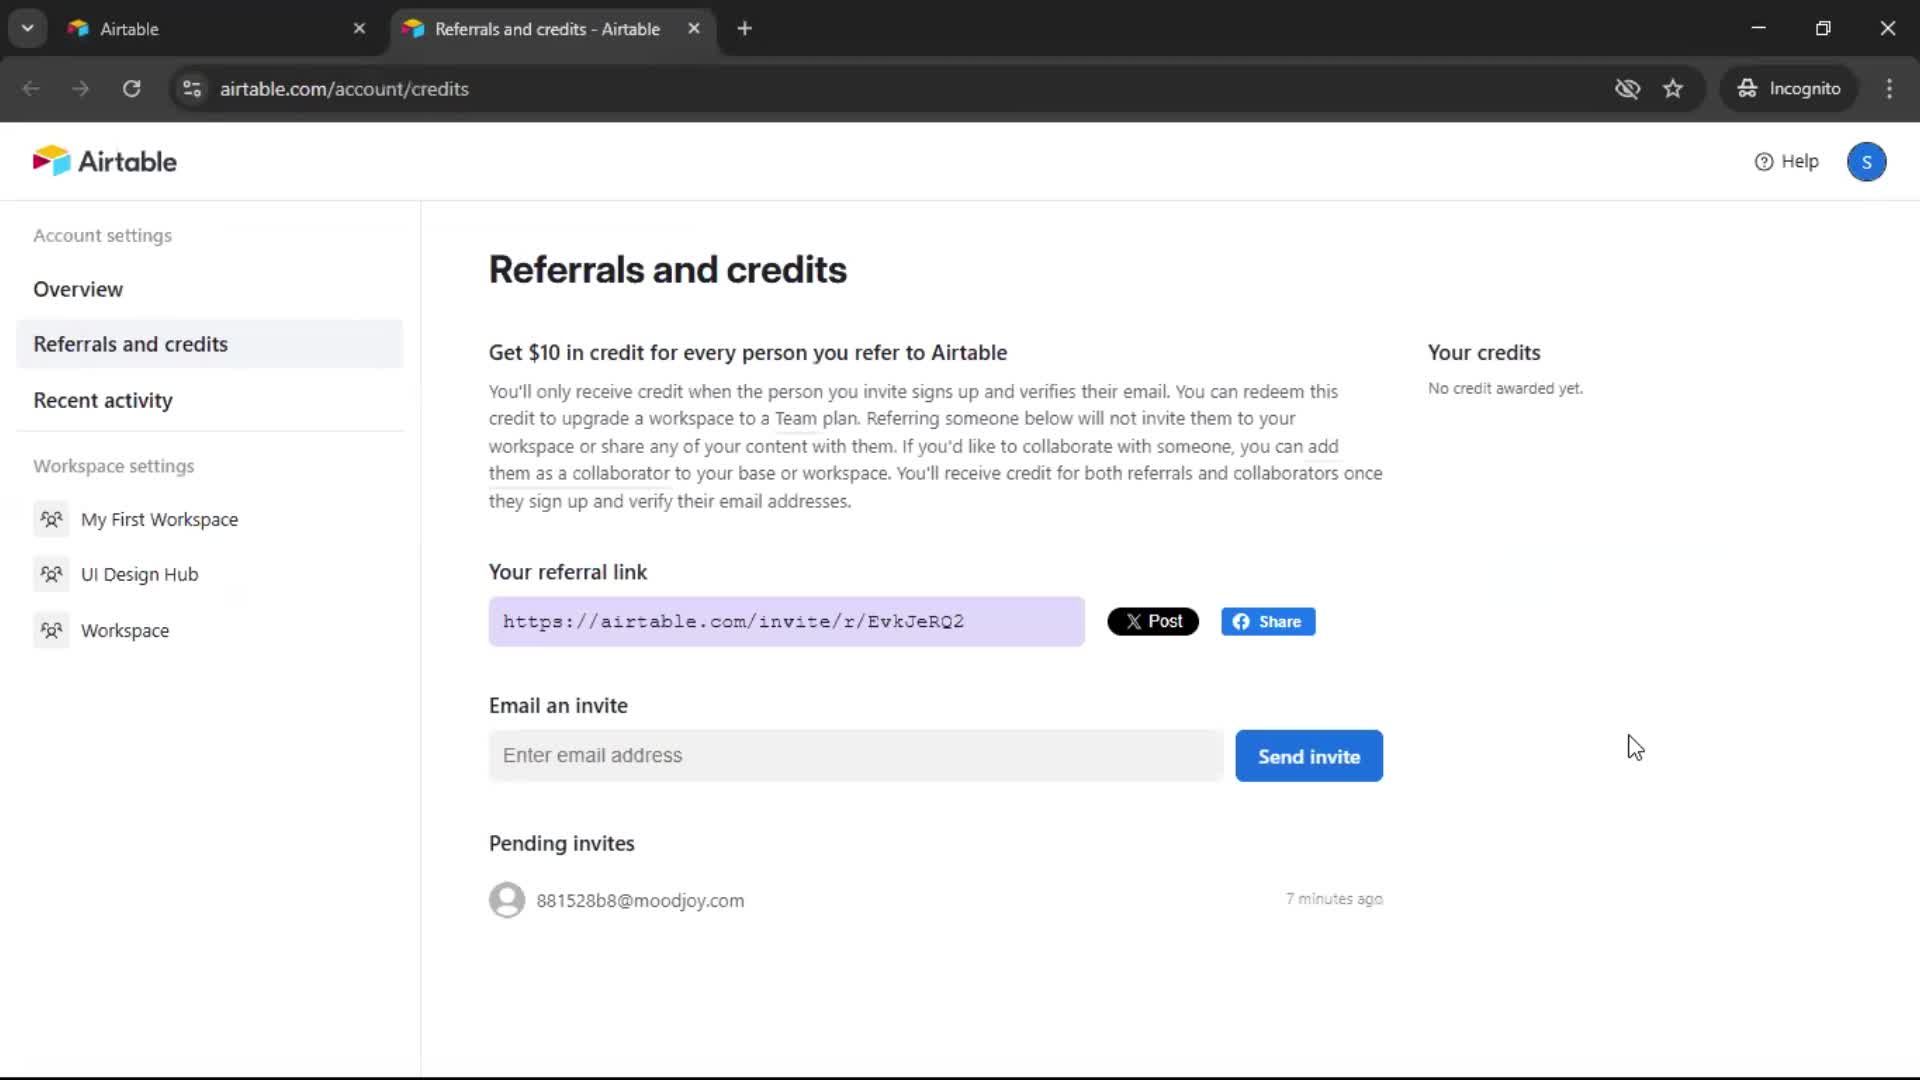This screenshot has height=1080, width=1920.
Task: Open the Help menu
Action: (x=1787, y=161)
